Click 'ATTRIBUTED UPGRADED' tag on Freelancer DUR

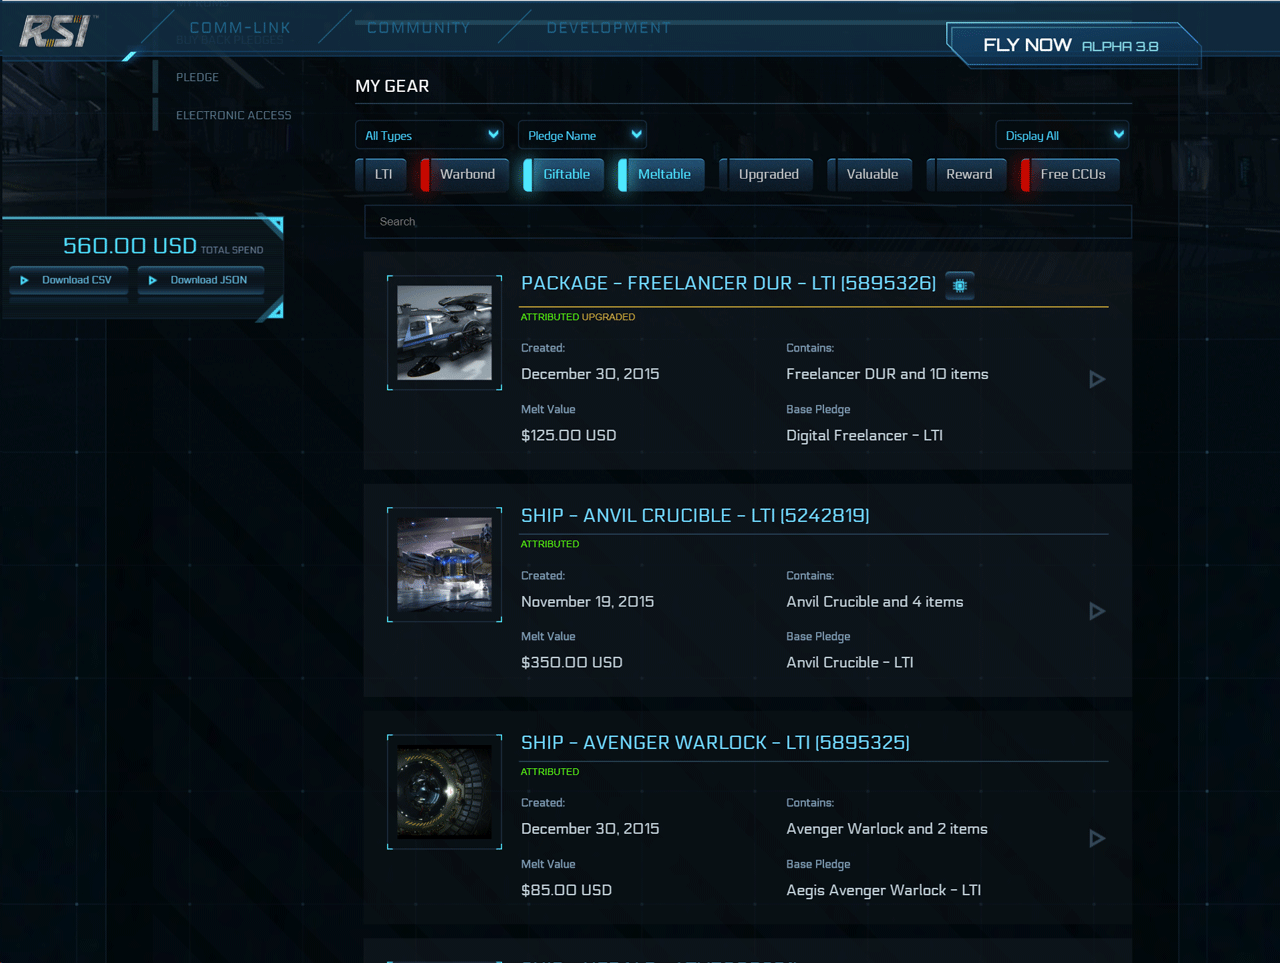tap(578, 317)
